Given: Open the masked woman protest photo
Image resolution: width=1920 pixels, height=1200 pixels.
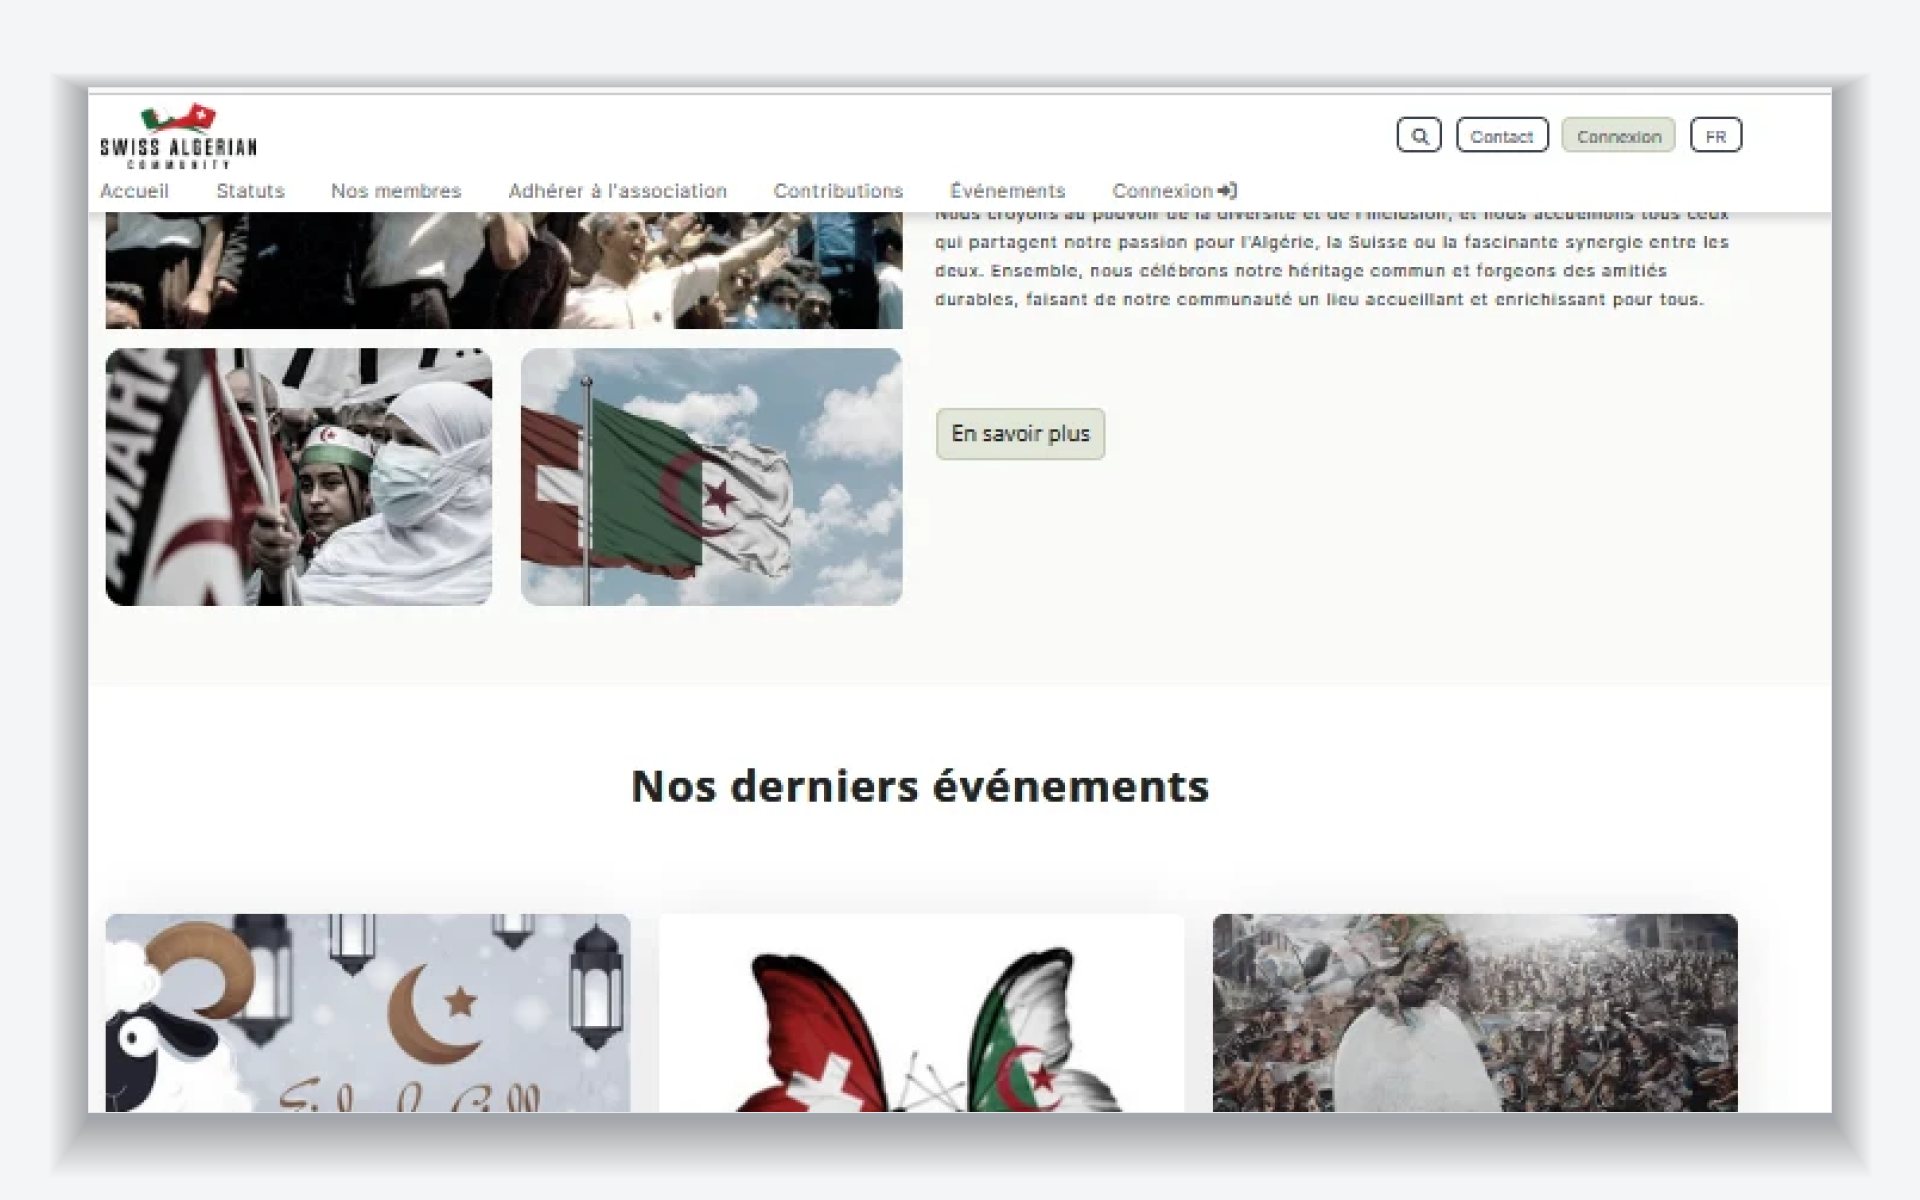Looking at the screenshot, I should pyautogui.click(x=299, y=477).
